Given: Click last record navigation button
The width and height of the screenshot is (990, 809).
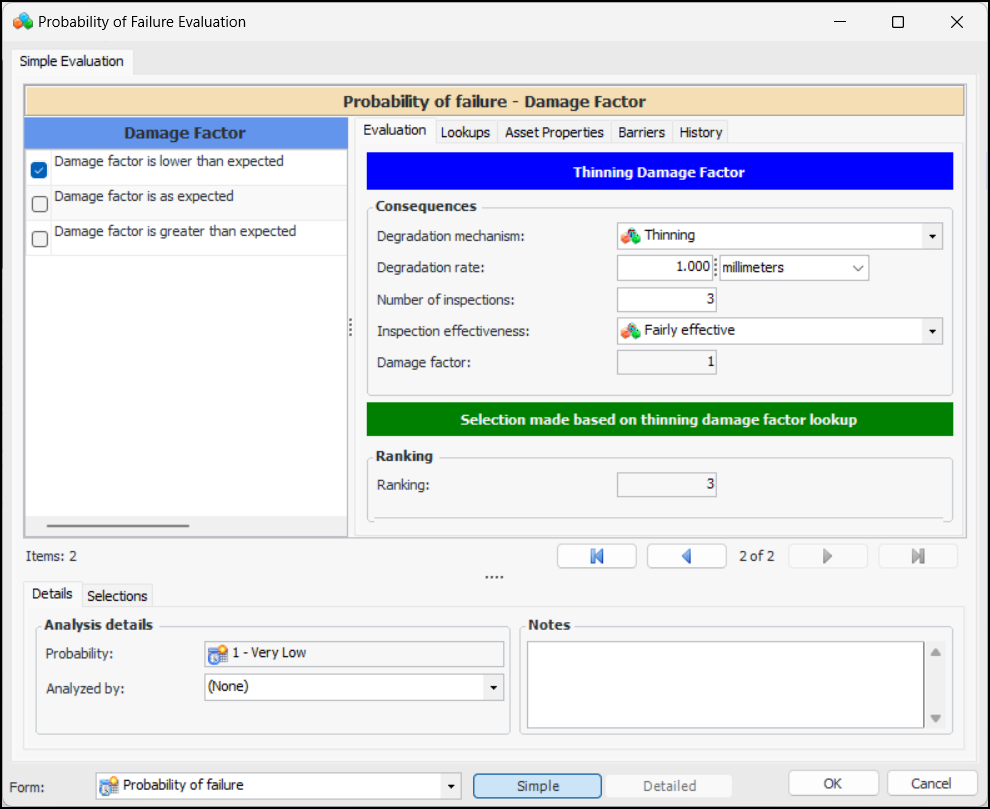Looking at the screenshot, I should (x=917, y=556).
